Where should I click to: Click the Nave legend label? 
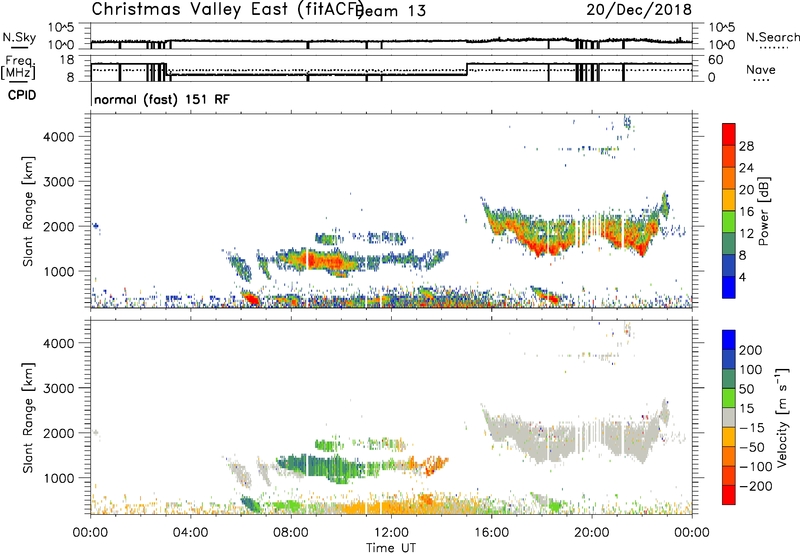coord(761,69)
